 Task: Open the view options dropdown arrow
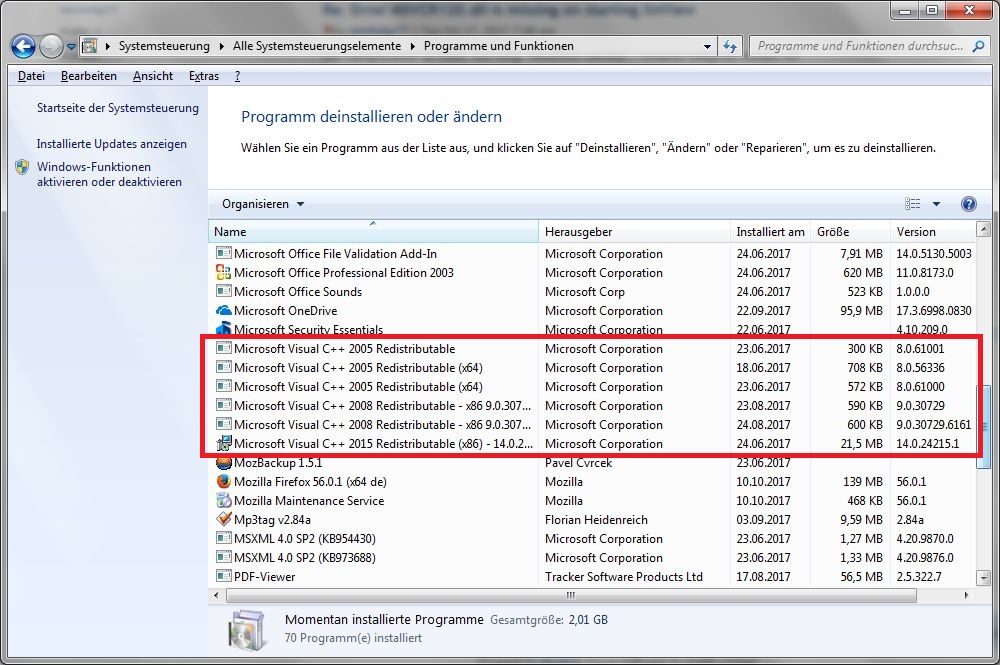[936, 204]
